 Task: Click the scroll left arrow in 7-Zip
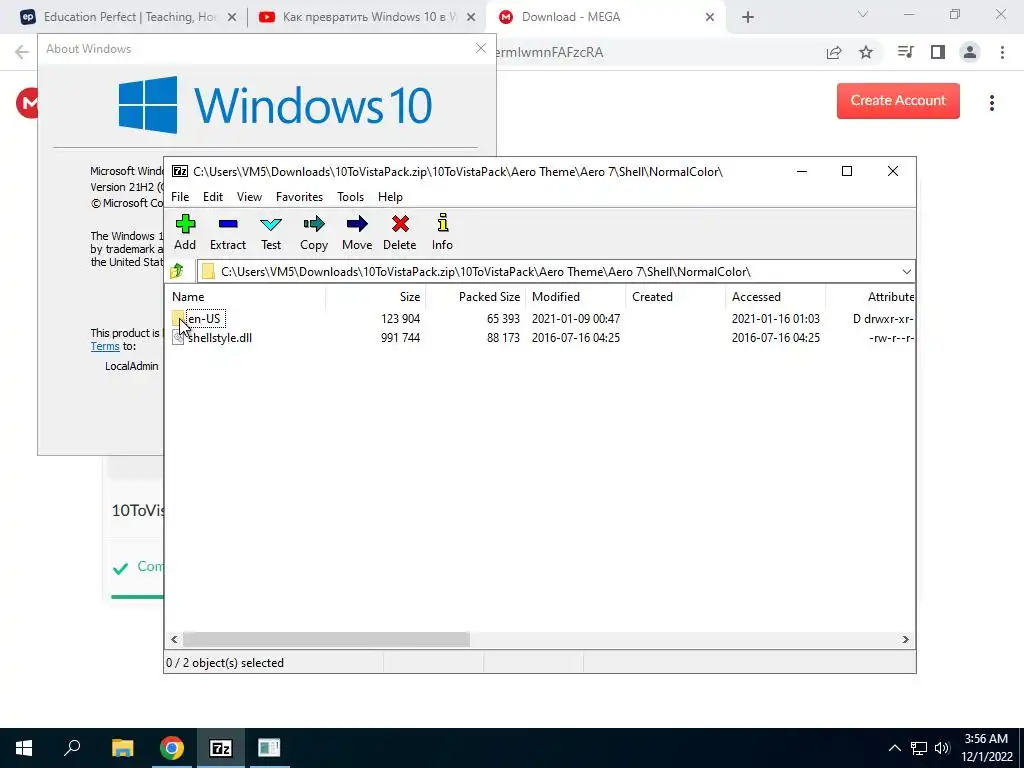[x=174, y=639]
